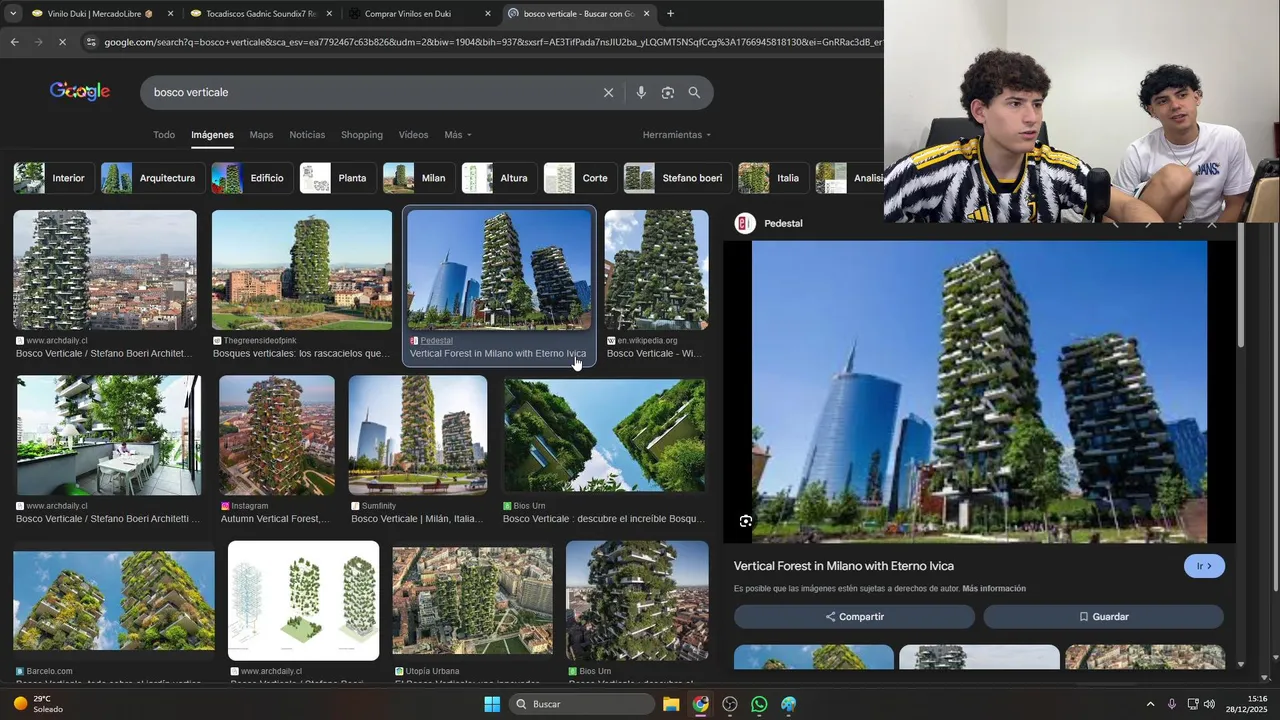Open the weather widget showing 29°C Soleado
Screen dimensions: 1280x720
(x=38, y=704)
